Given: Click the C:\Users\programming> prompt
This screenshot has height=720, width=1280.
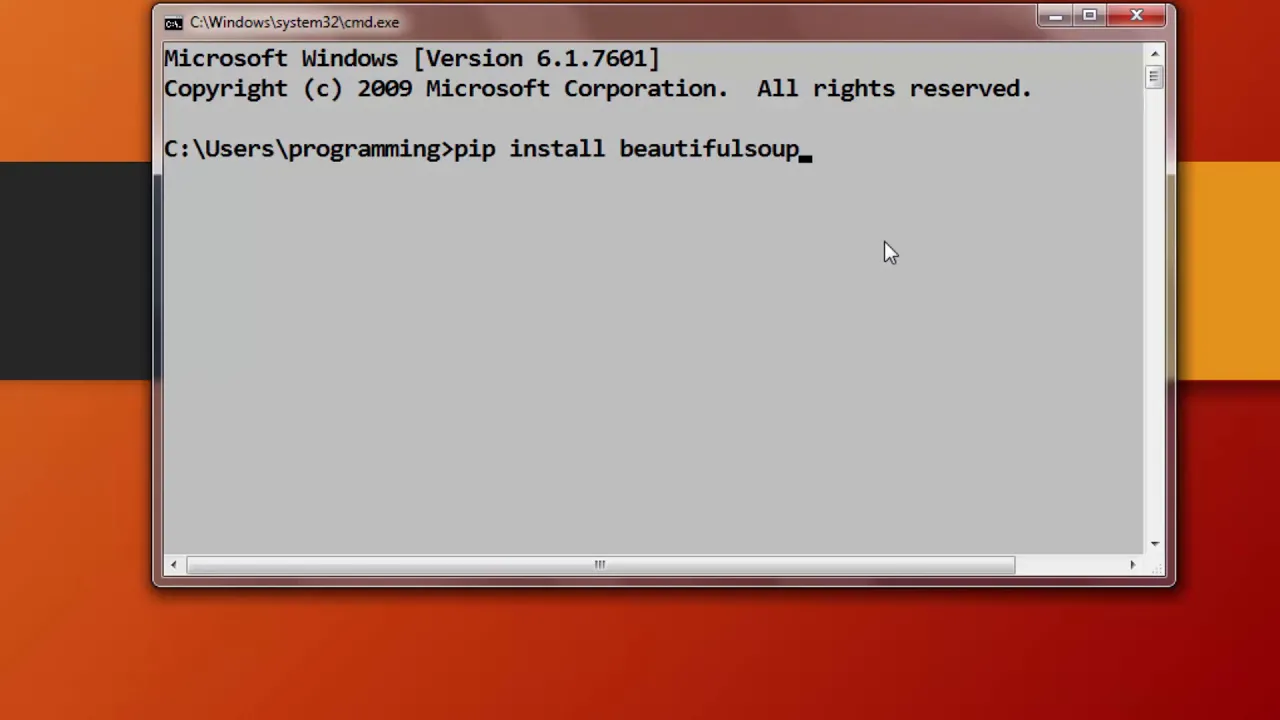Looking at the screenshot, I should coord(308,149).
